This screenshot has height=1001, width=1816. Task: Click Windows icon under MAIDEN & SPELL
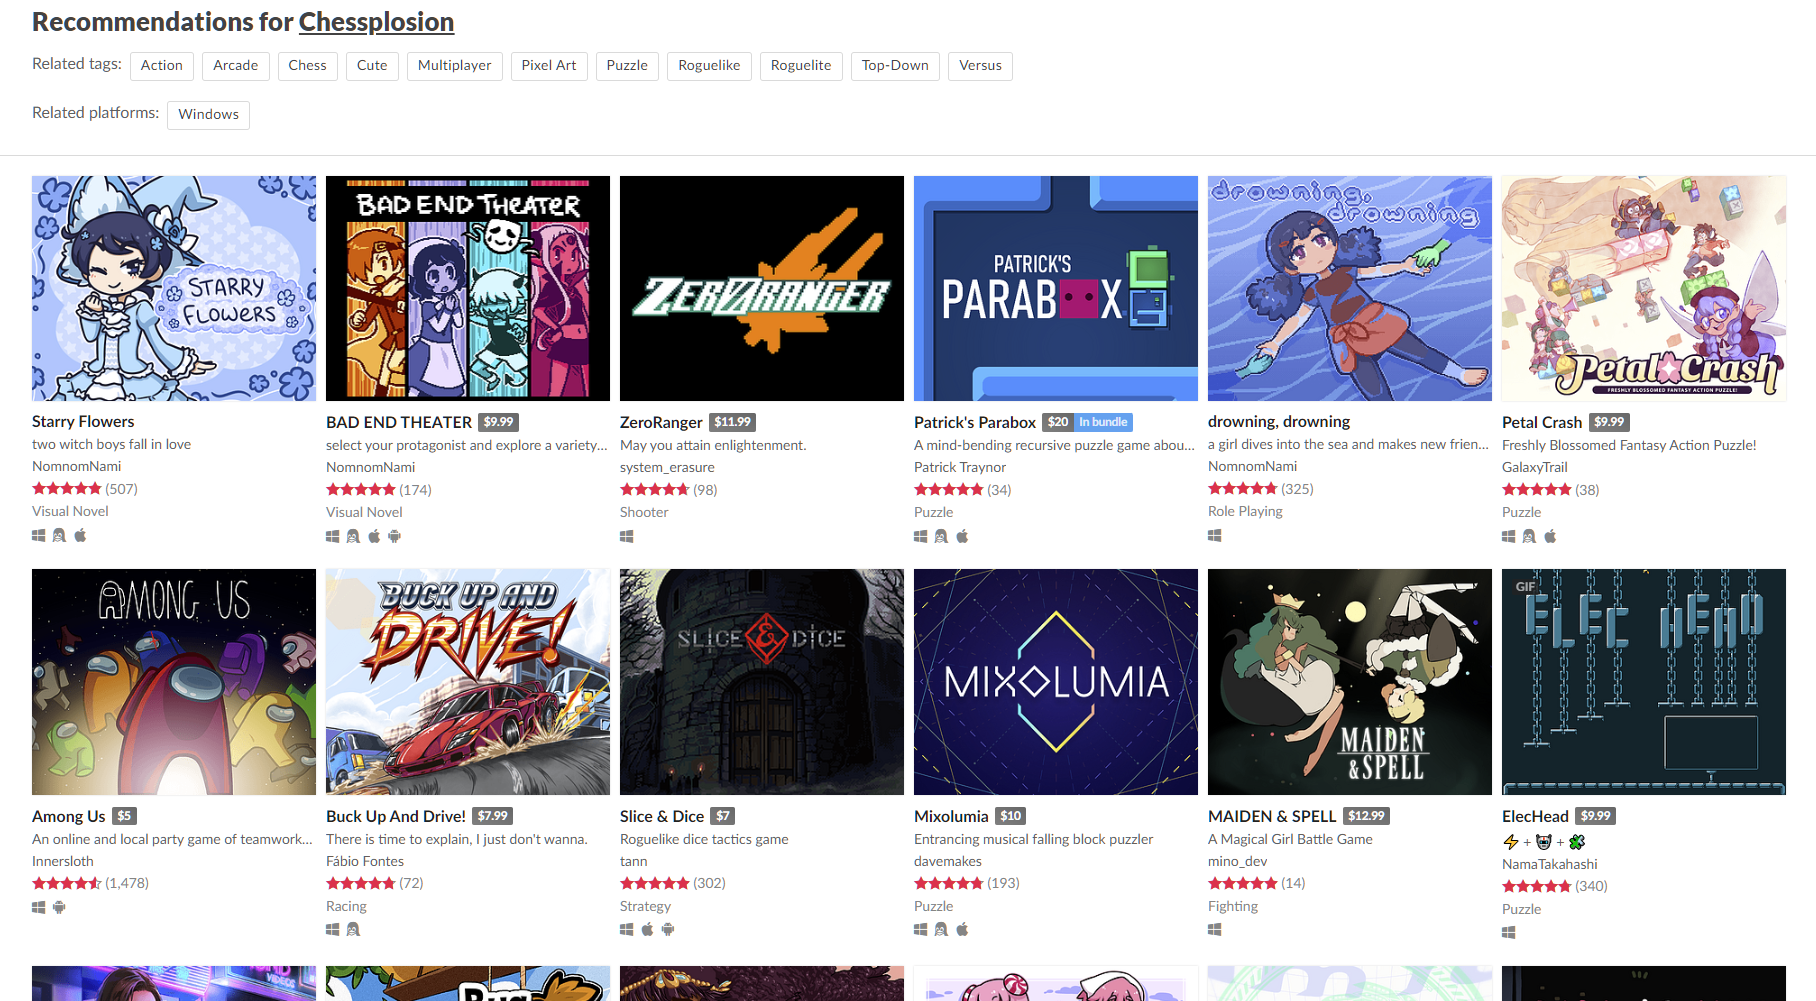pos(1215,929)
